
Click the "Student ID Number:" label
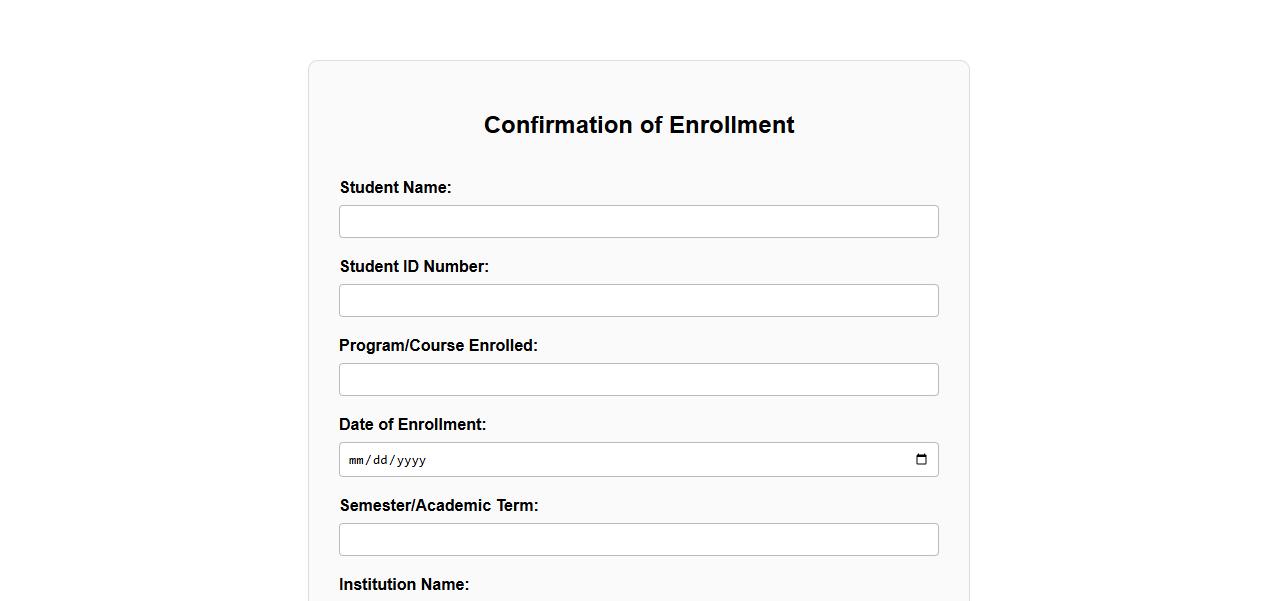[414, 267]
